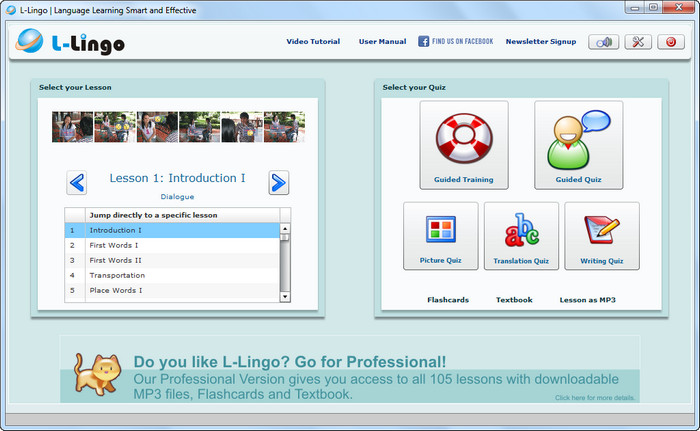This screenshot has width=700, height=431.
Task: Click the orange cat mascot icon
Action: click(98, 374)
